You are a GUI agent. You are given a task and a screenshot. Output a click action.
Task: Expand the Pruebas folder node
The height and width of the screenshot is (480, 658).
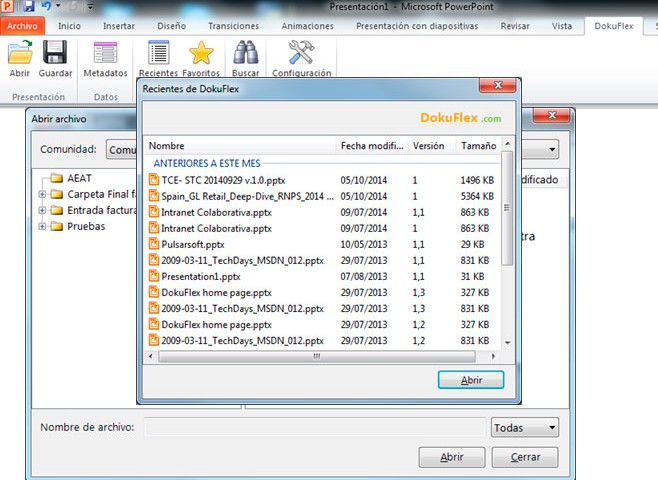42,227
